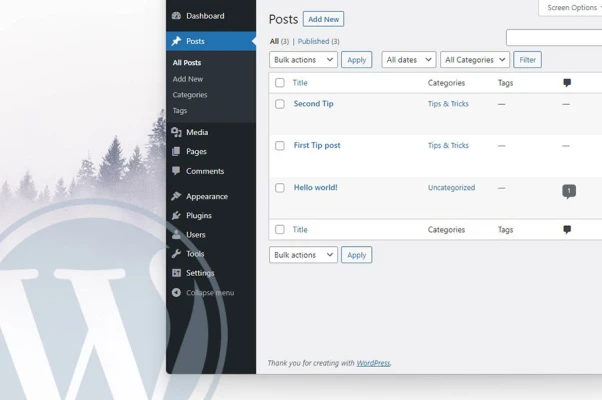This screenshot has height=400, width=602.
Task: Open the bottom Bulk actions dropdown
Action: pyautogui.click(x=303, y=255)
